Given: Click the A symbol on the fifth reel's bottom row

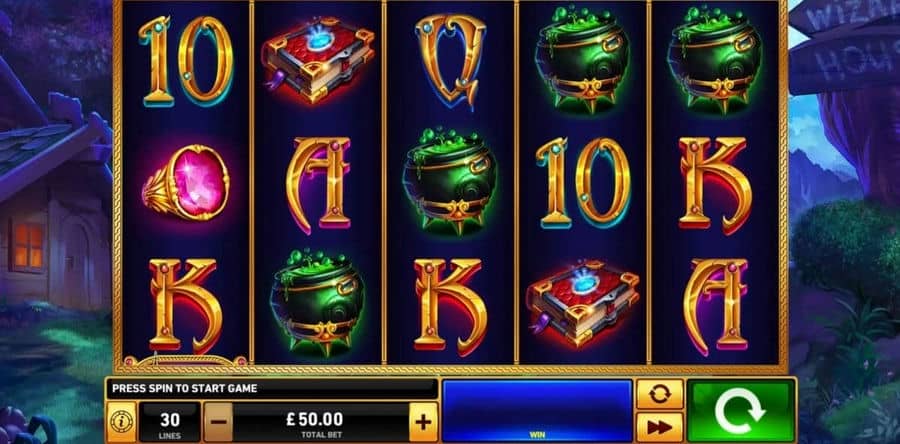Looking at the screenshot, I should tap(715, 306).
